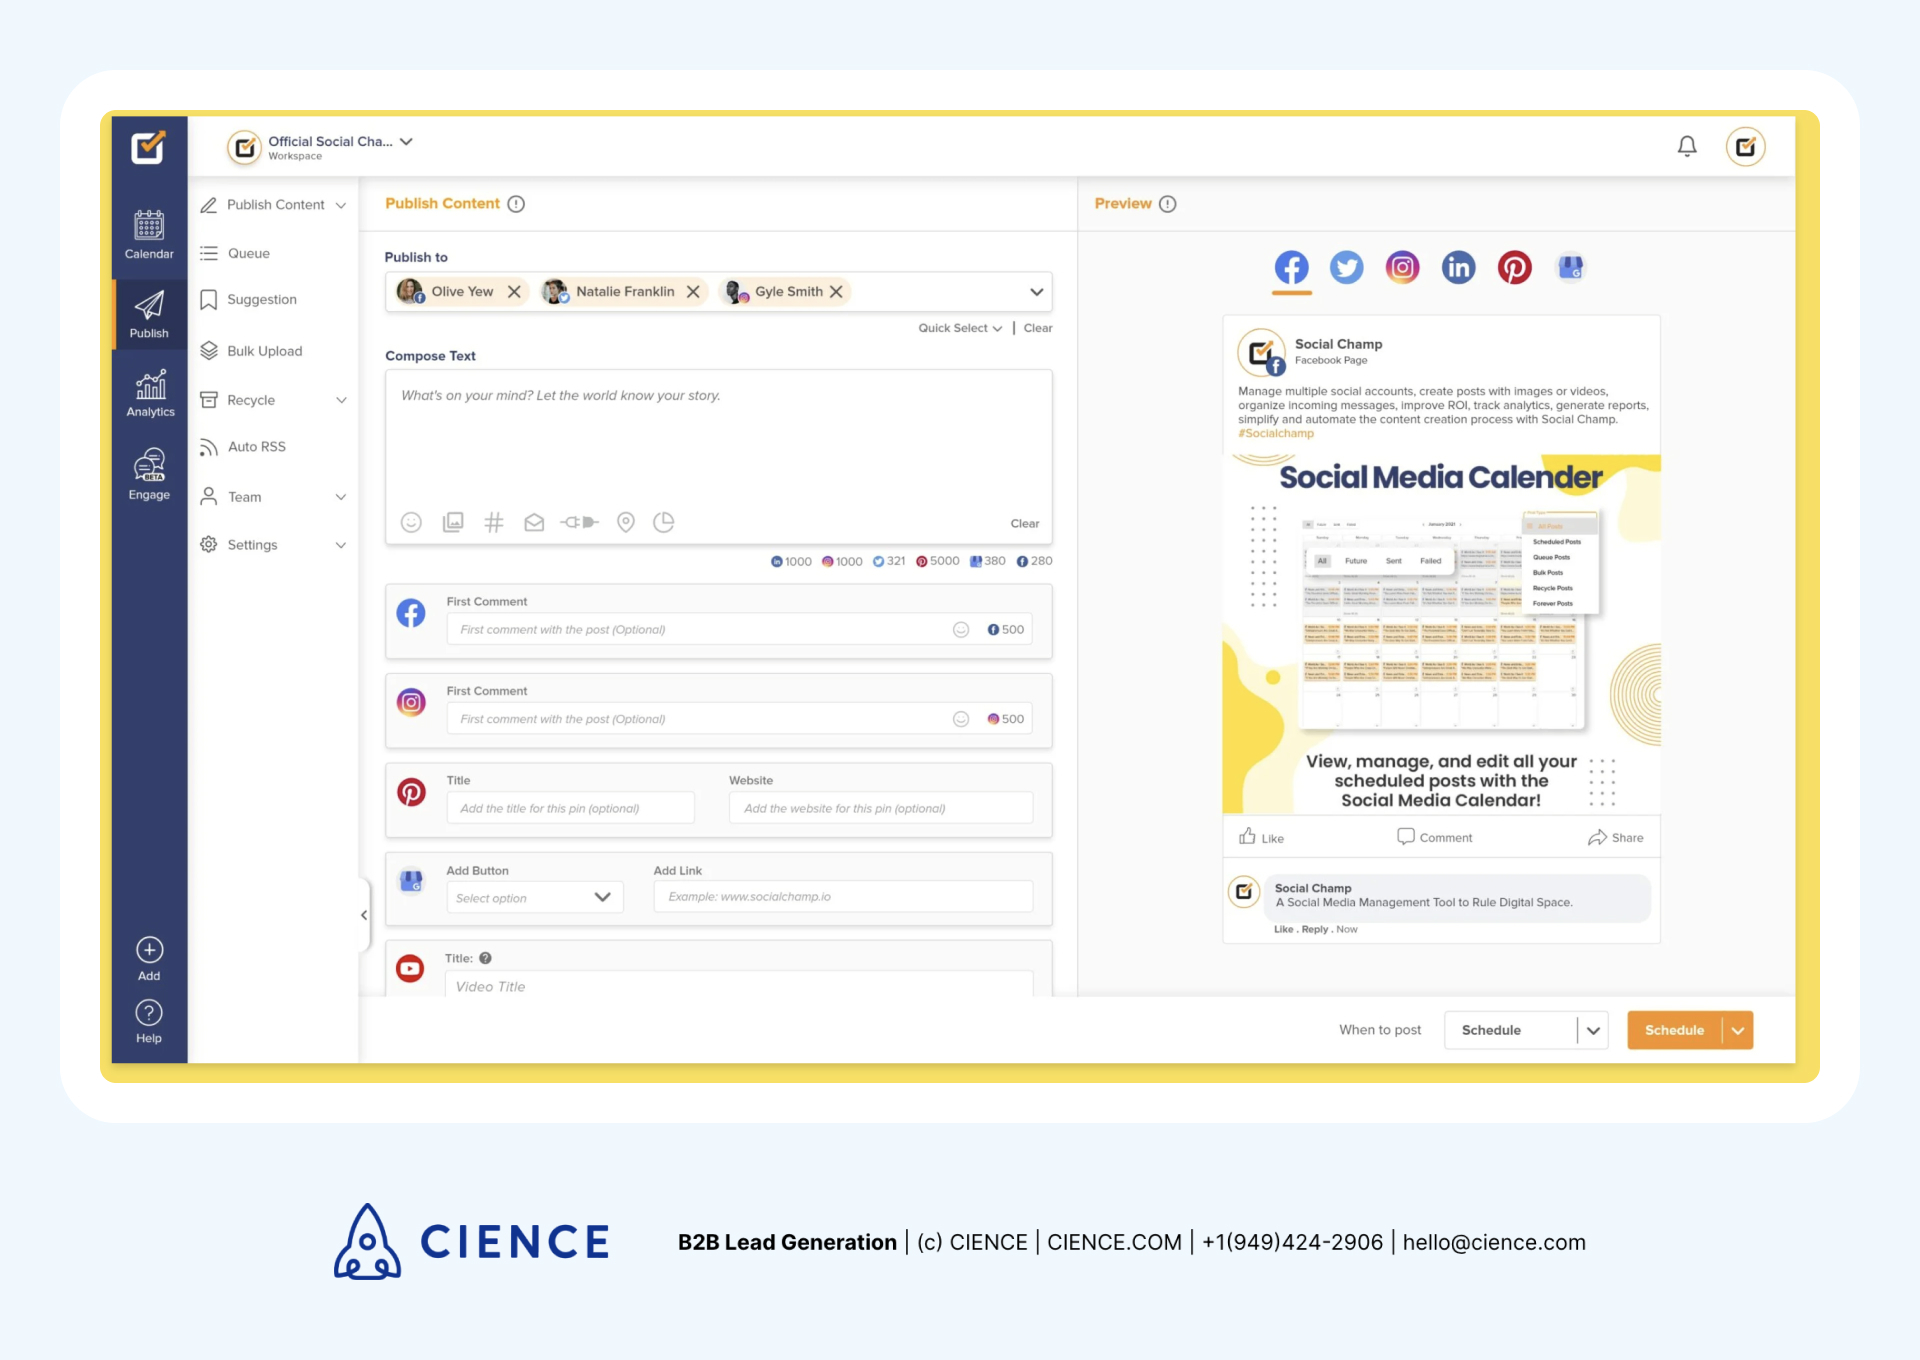Open the Engage inbox in sidebar
This screenshot has width=1920, height=1360.
pos(149,474)
